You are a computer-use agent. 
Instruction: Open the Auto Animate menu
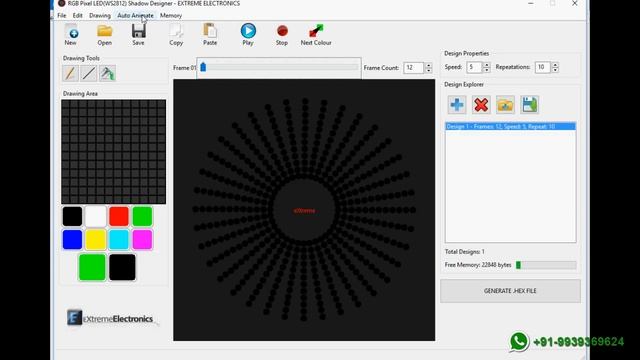136,16
